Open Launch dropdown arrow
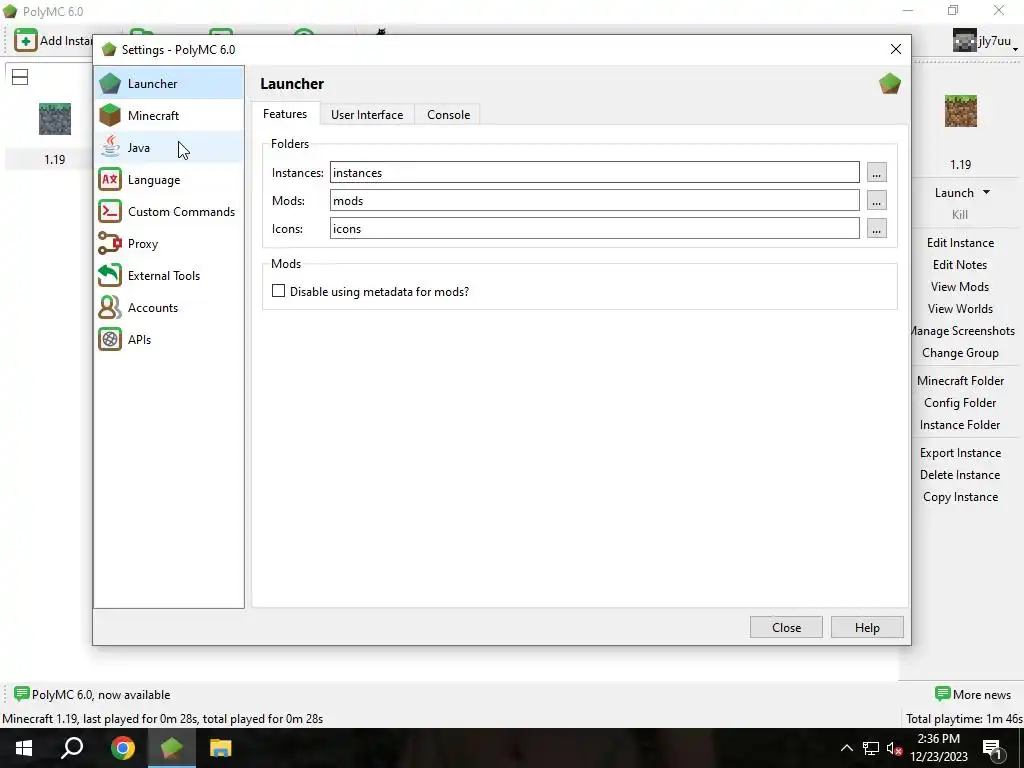The width and height of the screenshot is (1024, 768). pos(986,192)
